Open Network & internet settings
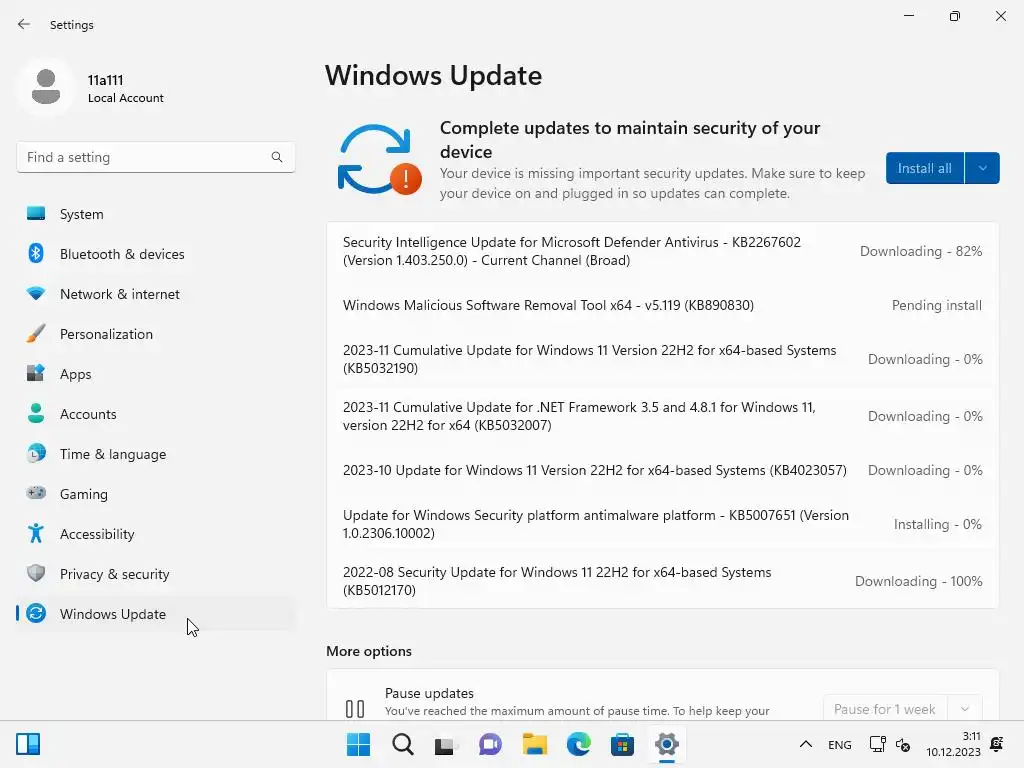 (155, 294)
